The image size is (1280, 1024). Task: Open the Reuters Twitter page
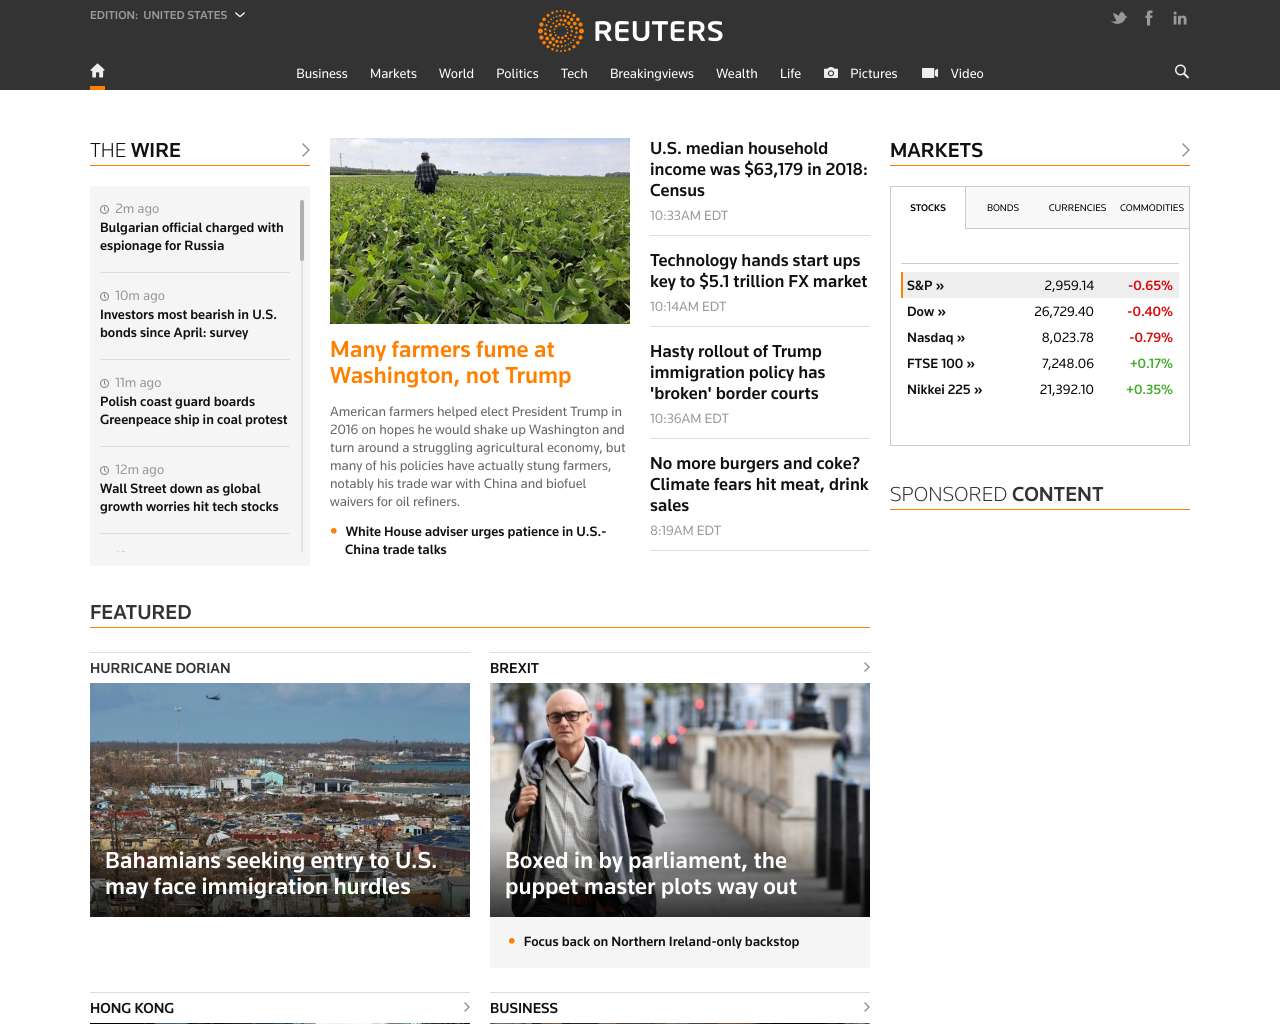(x=1119, y=18)
